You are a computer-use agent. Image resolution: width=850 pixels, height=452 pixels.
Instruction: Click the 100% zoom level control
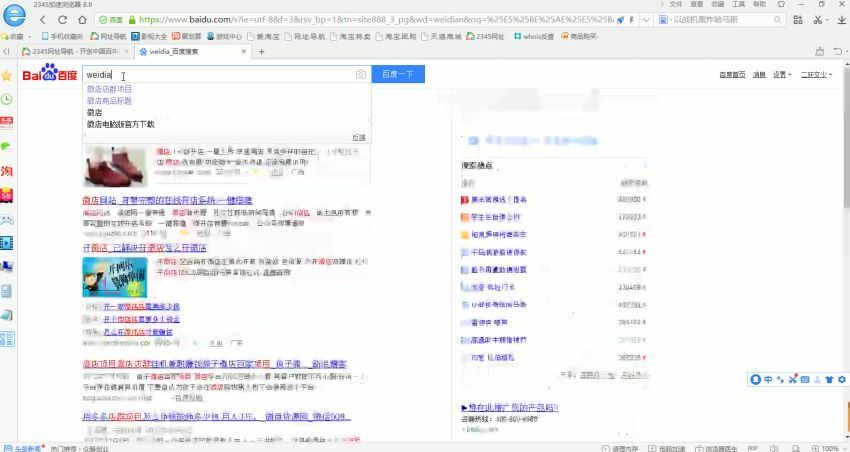point(826,448)
